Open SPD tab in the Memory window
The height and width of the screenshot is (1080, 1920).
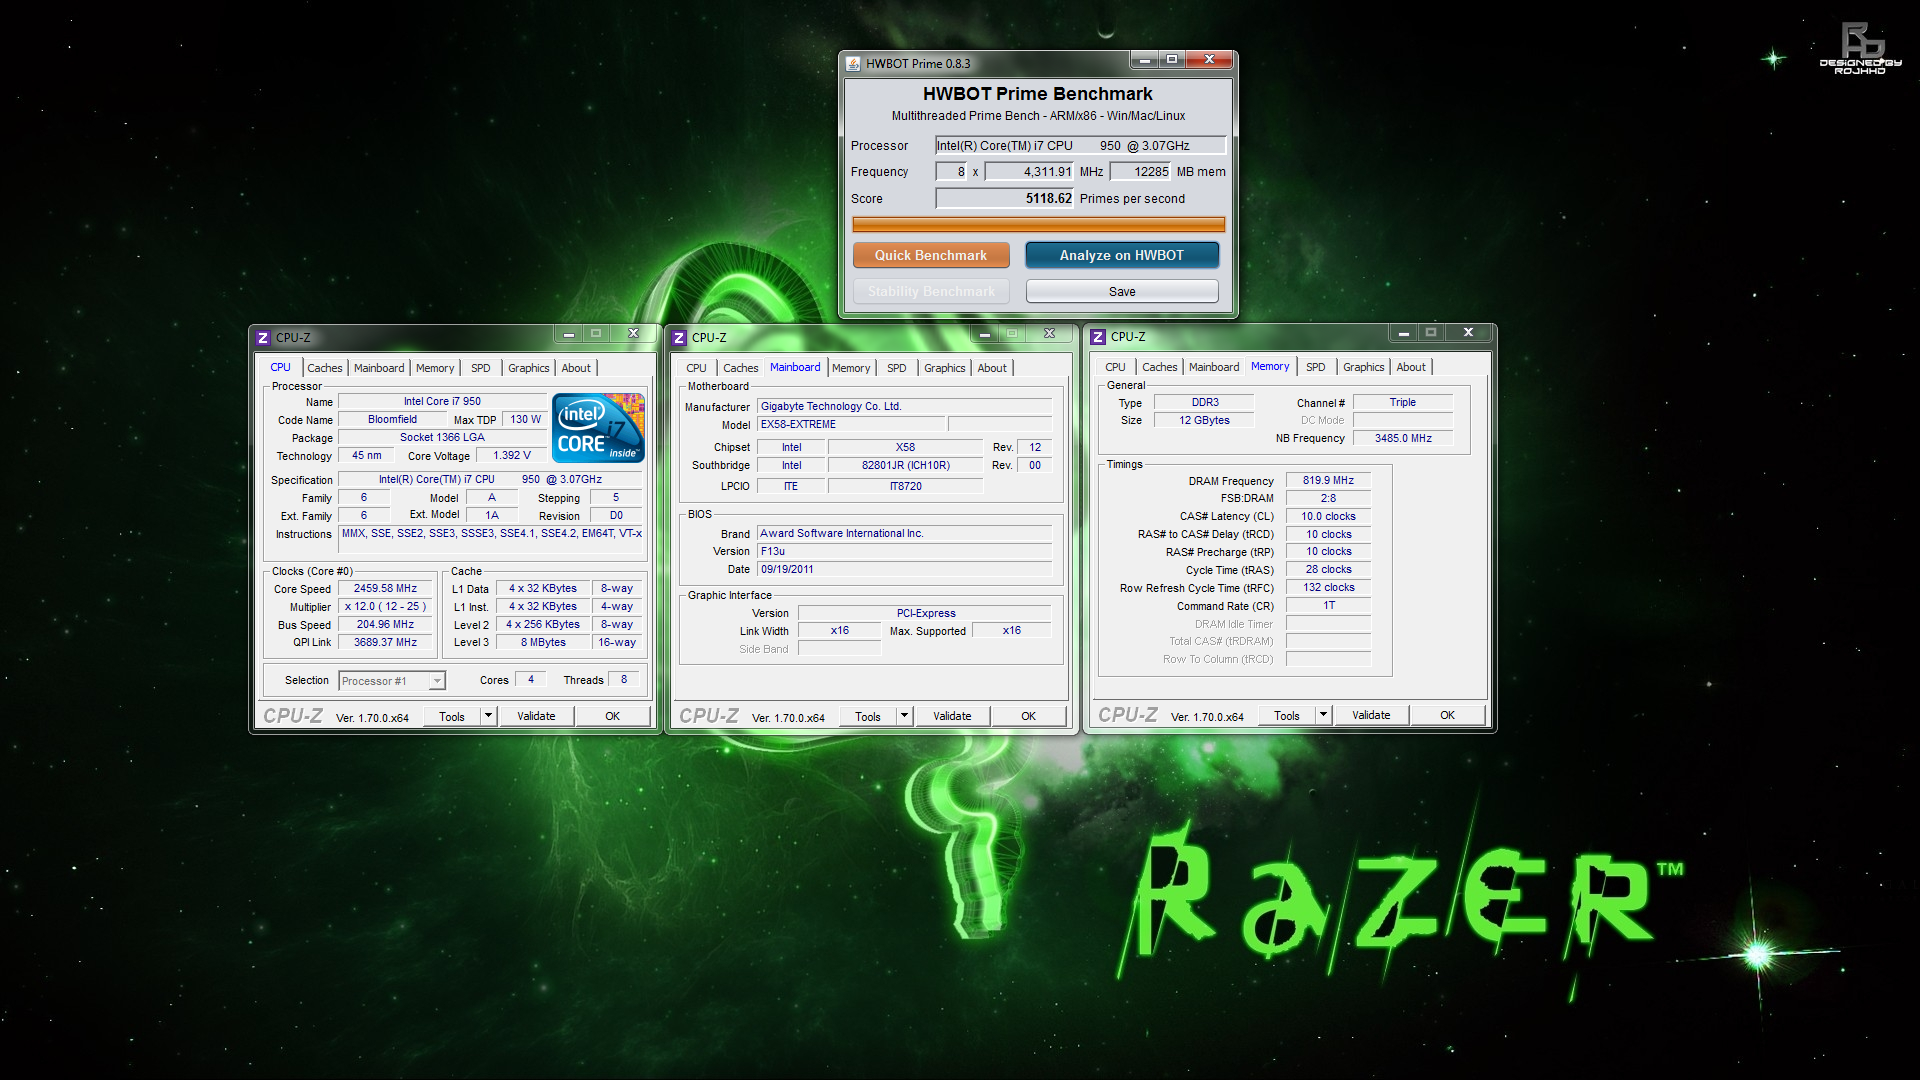1316,367
